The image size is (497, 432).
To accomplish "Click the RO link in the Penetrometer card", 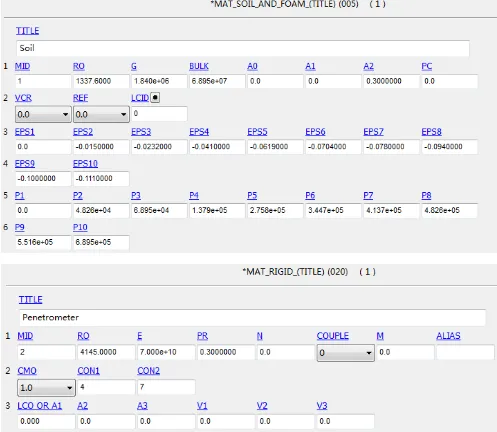I will click(83, 336).
